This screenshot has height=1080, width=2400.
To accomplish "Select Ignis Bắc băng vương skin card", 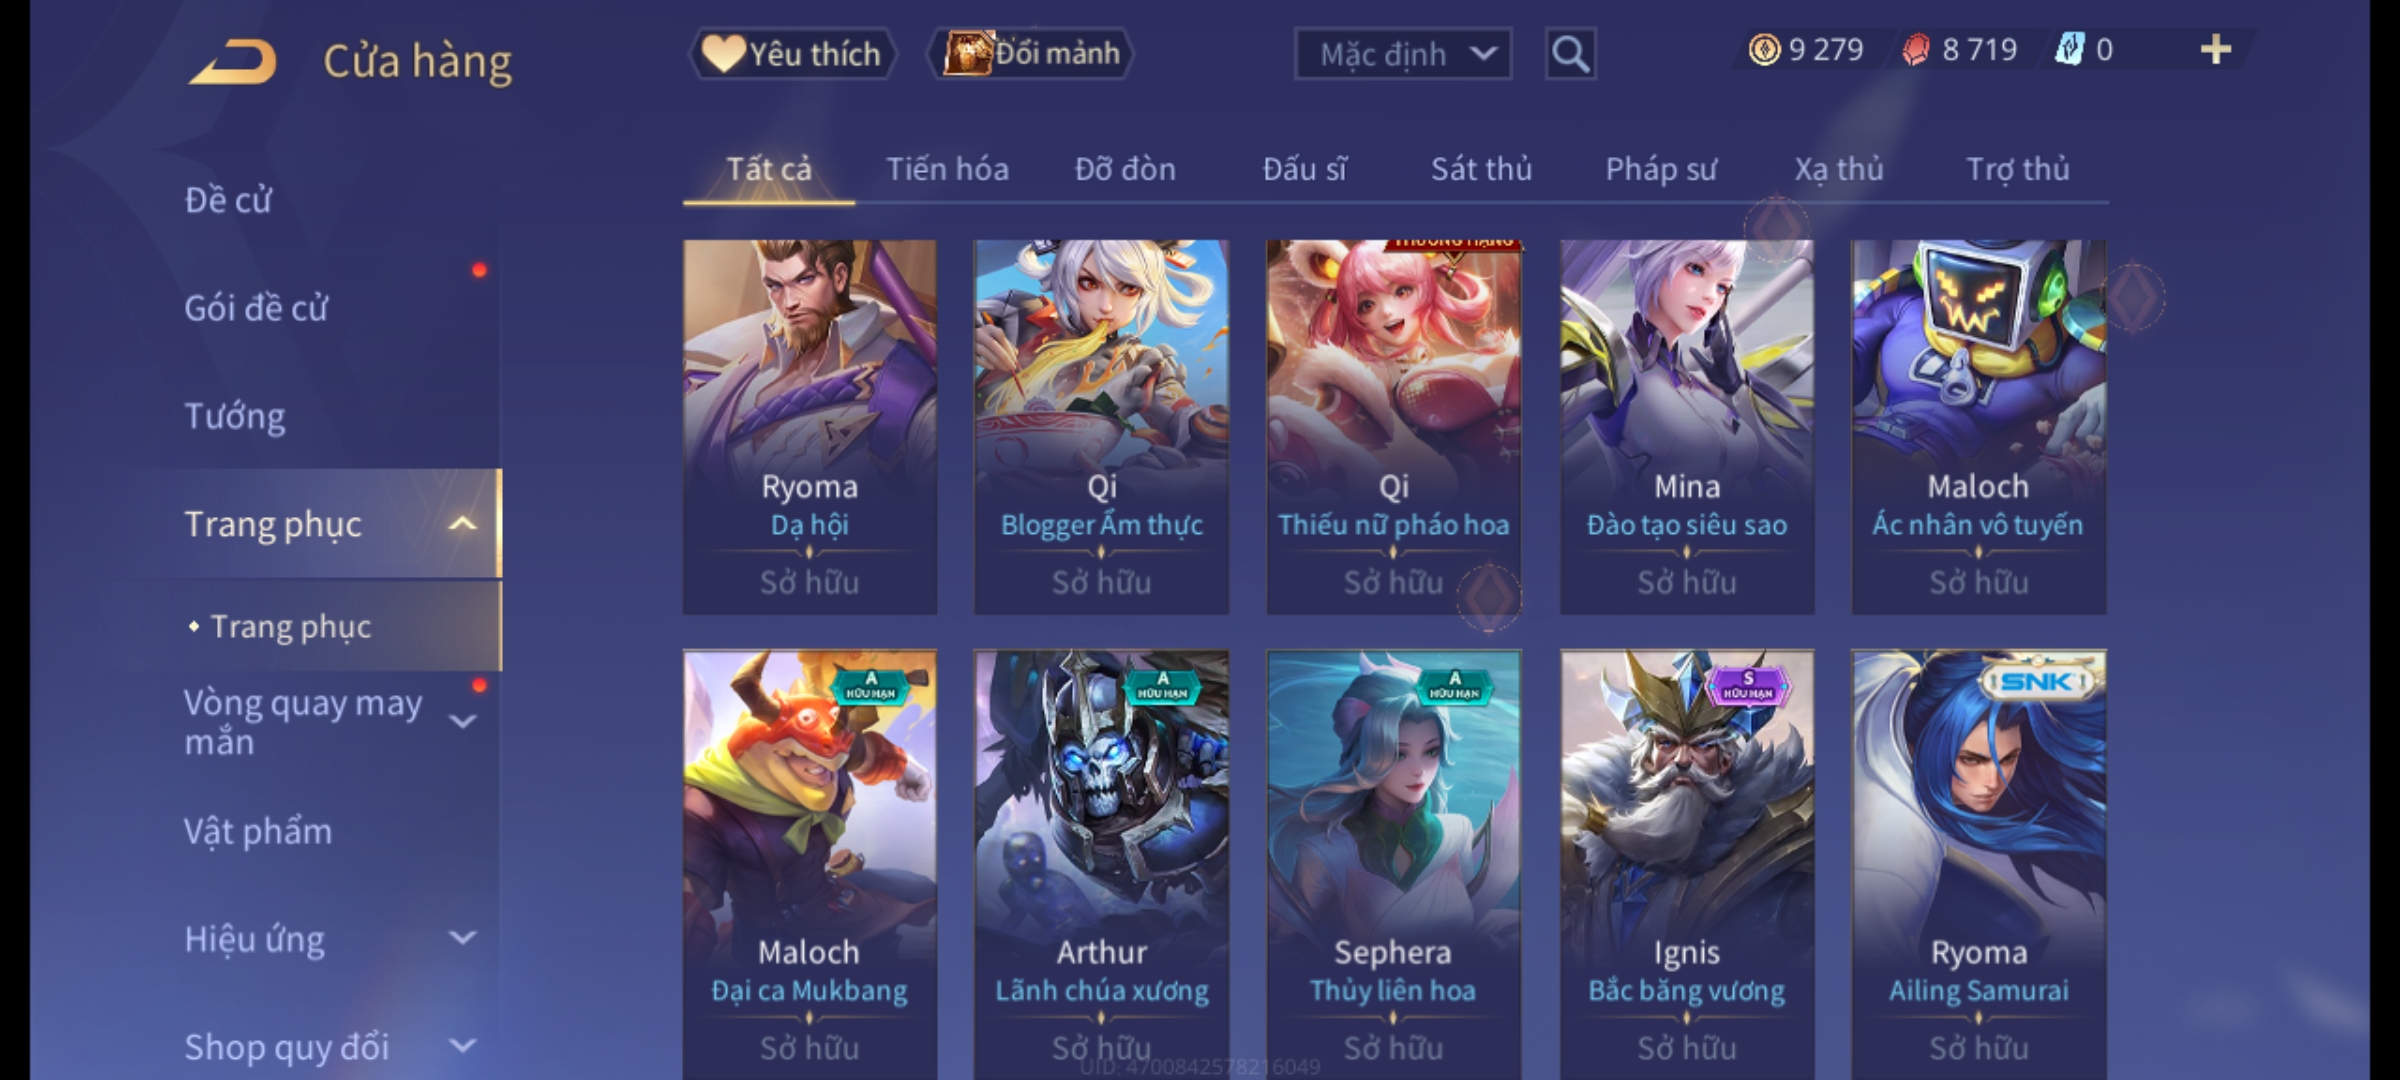I will (x=1687, y=865).
